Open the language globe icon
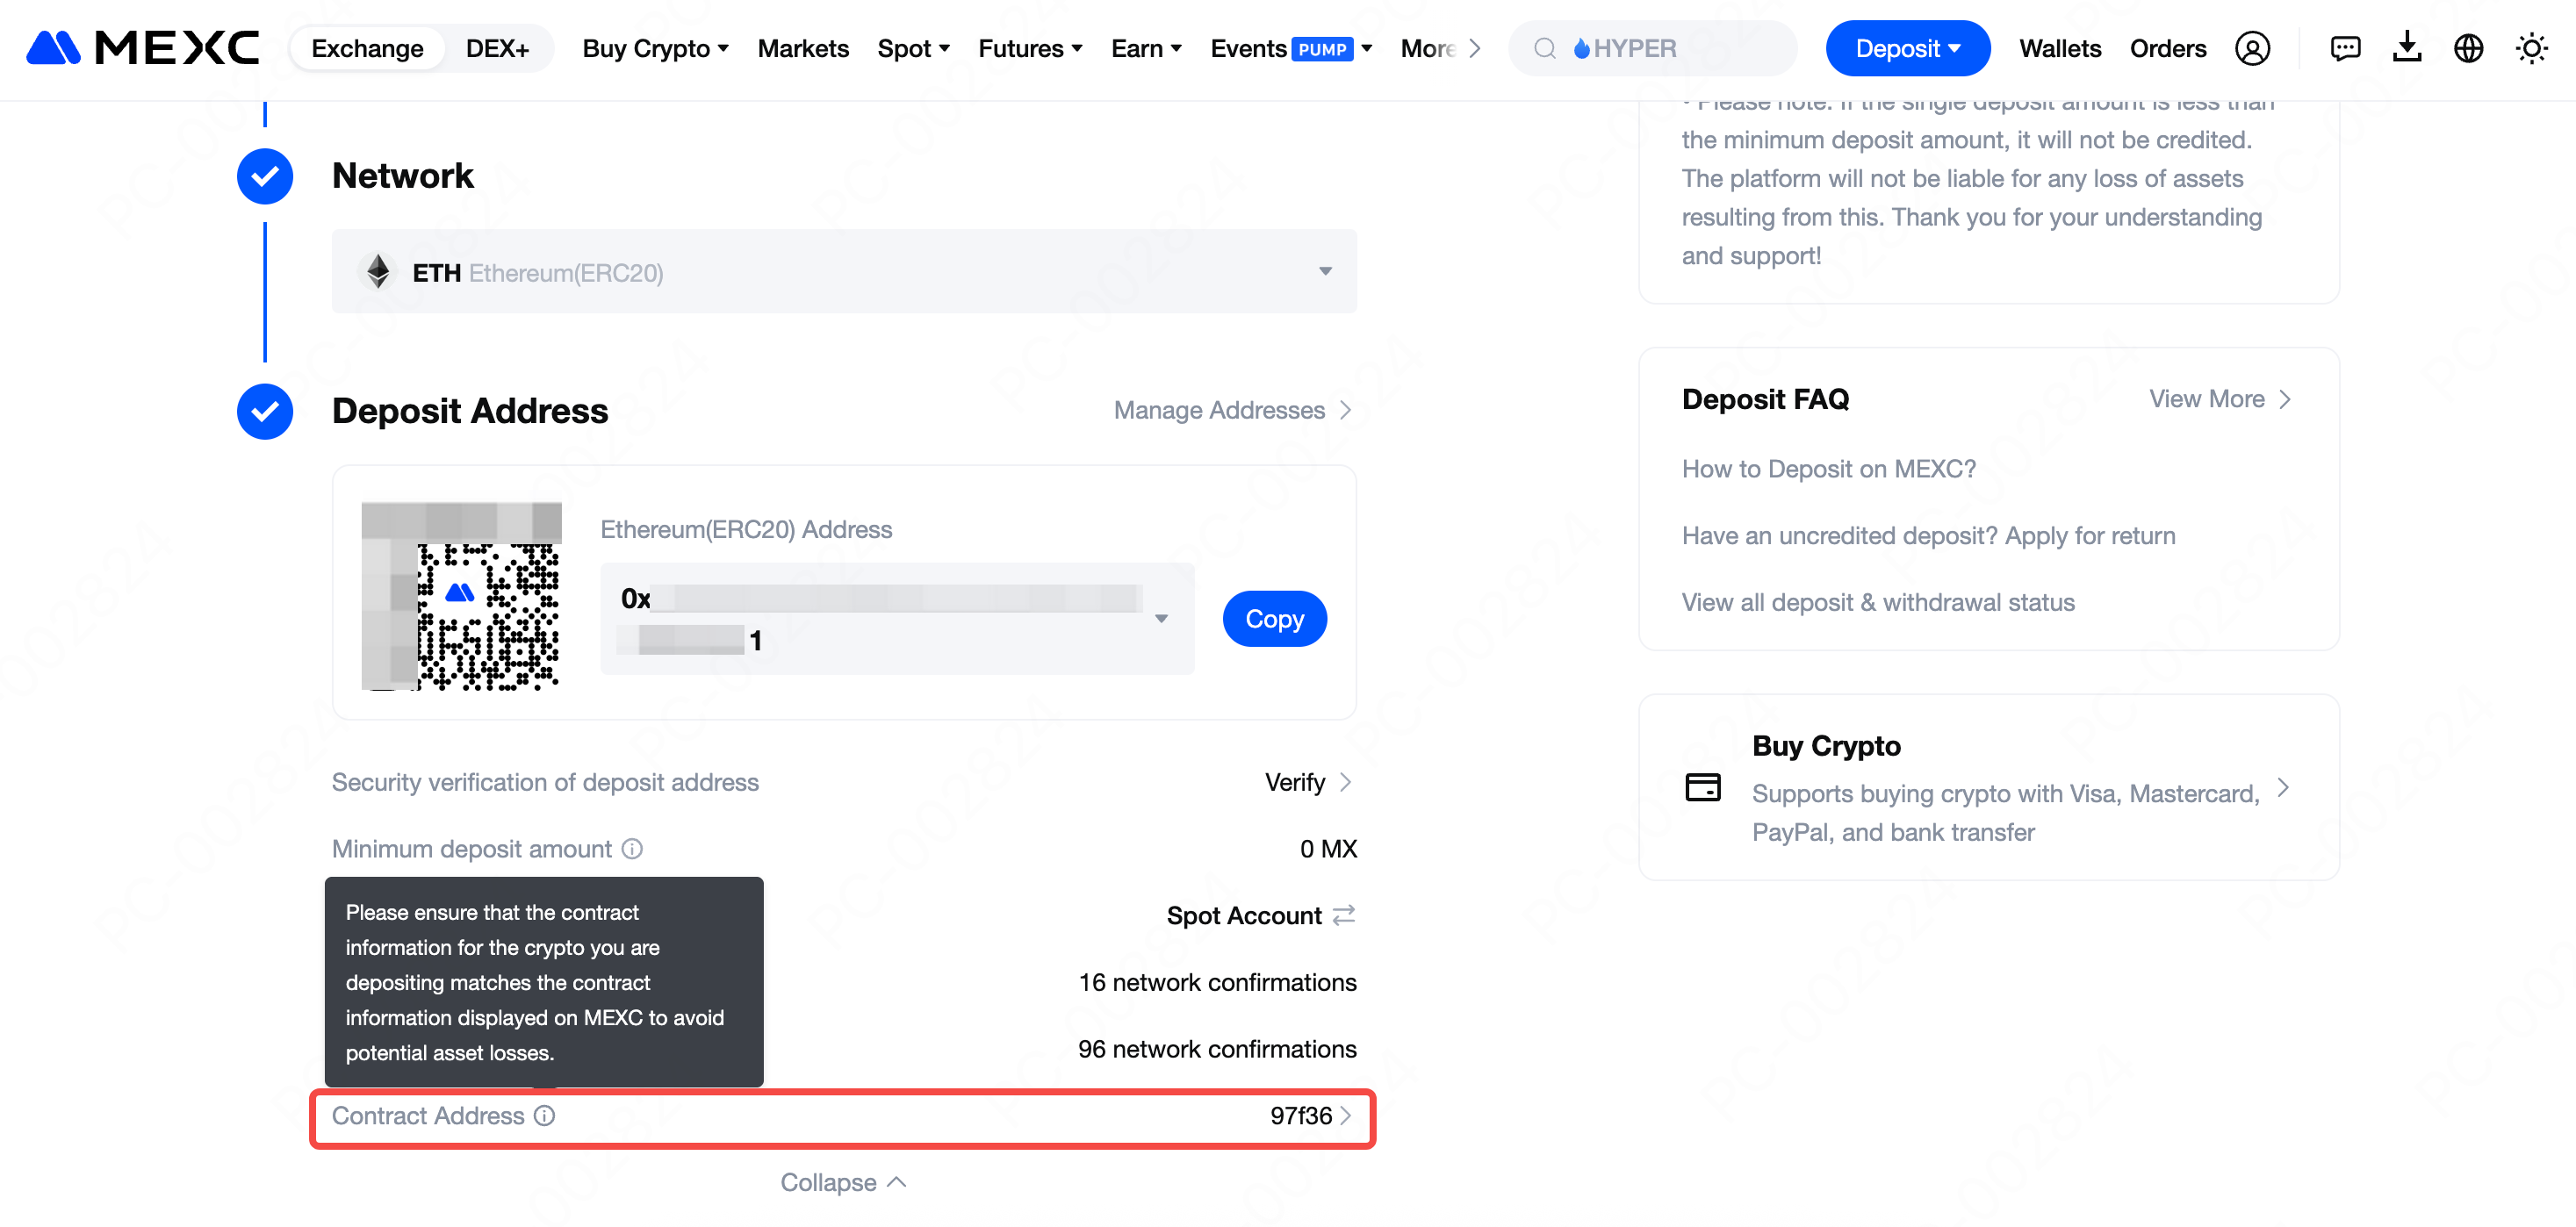Screen dimensions: 2576x1227 click(x=2468, y=48)
